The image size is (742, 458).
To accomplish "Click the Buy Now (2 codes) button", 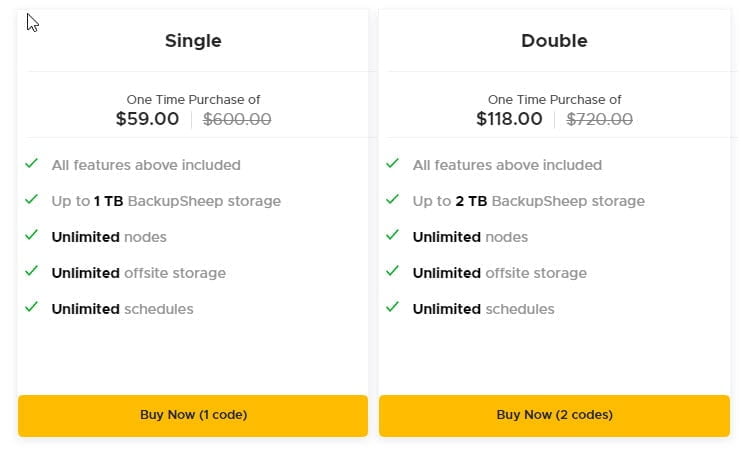I will pos(554,415).
